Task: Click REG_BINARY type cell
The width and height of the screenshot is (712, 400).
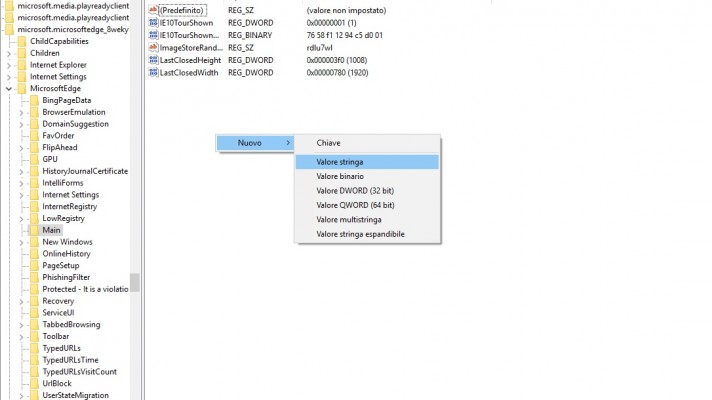Action: (250, 35)
